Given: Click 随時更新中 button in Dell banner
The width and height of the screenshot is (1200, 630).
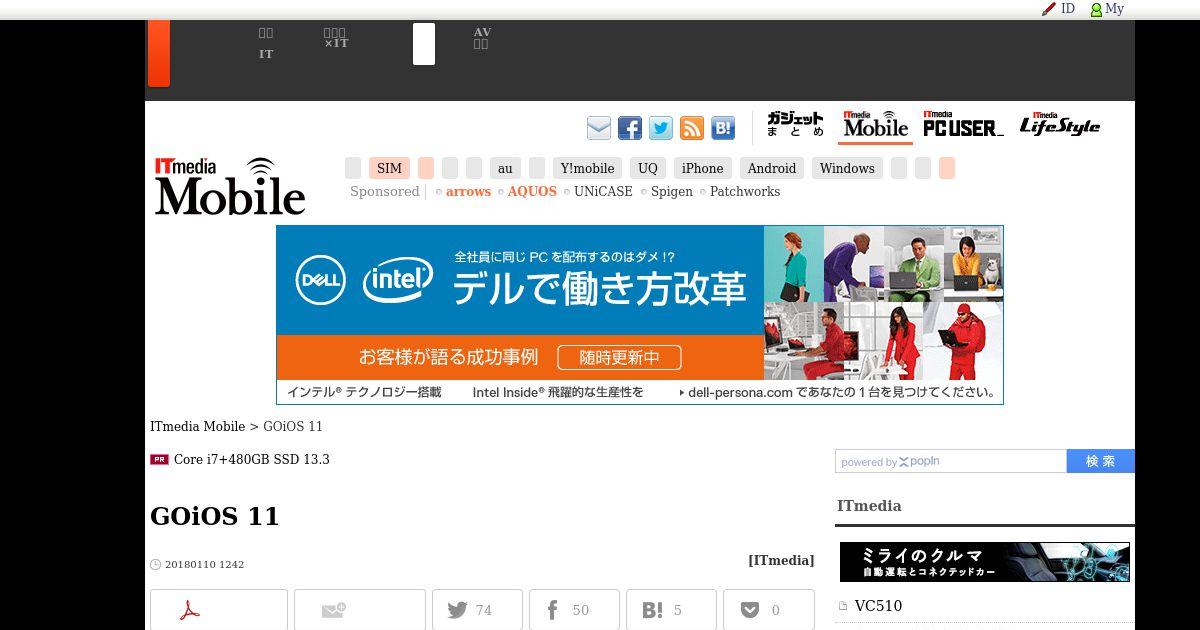Looking at the screenshot, I should point(619,357).
